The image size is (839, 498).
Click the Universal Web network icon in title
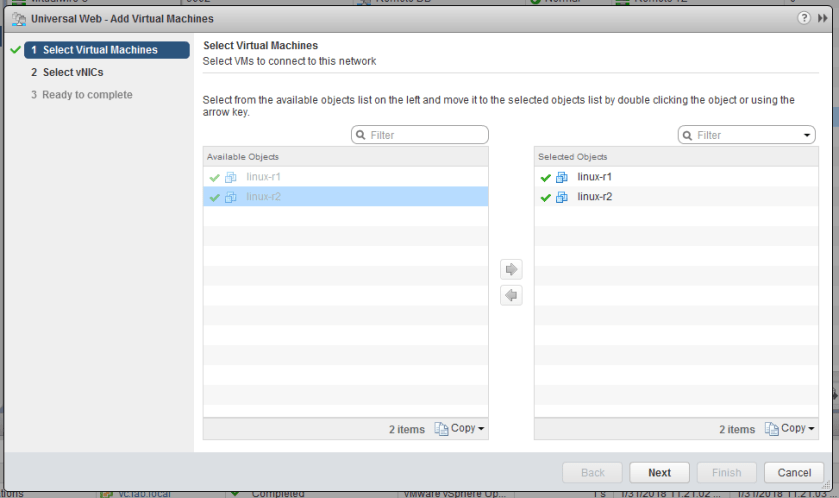[18, 19]
